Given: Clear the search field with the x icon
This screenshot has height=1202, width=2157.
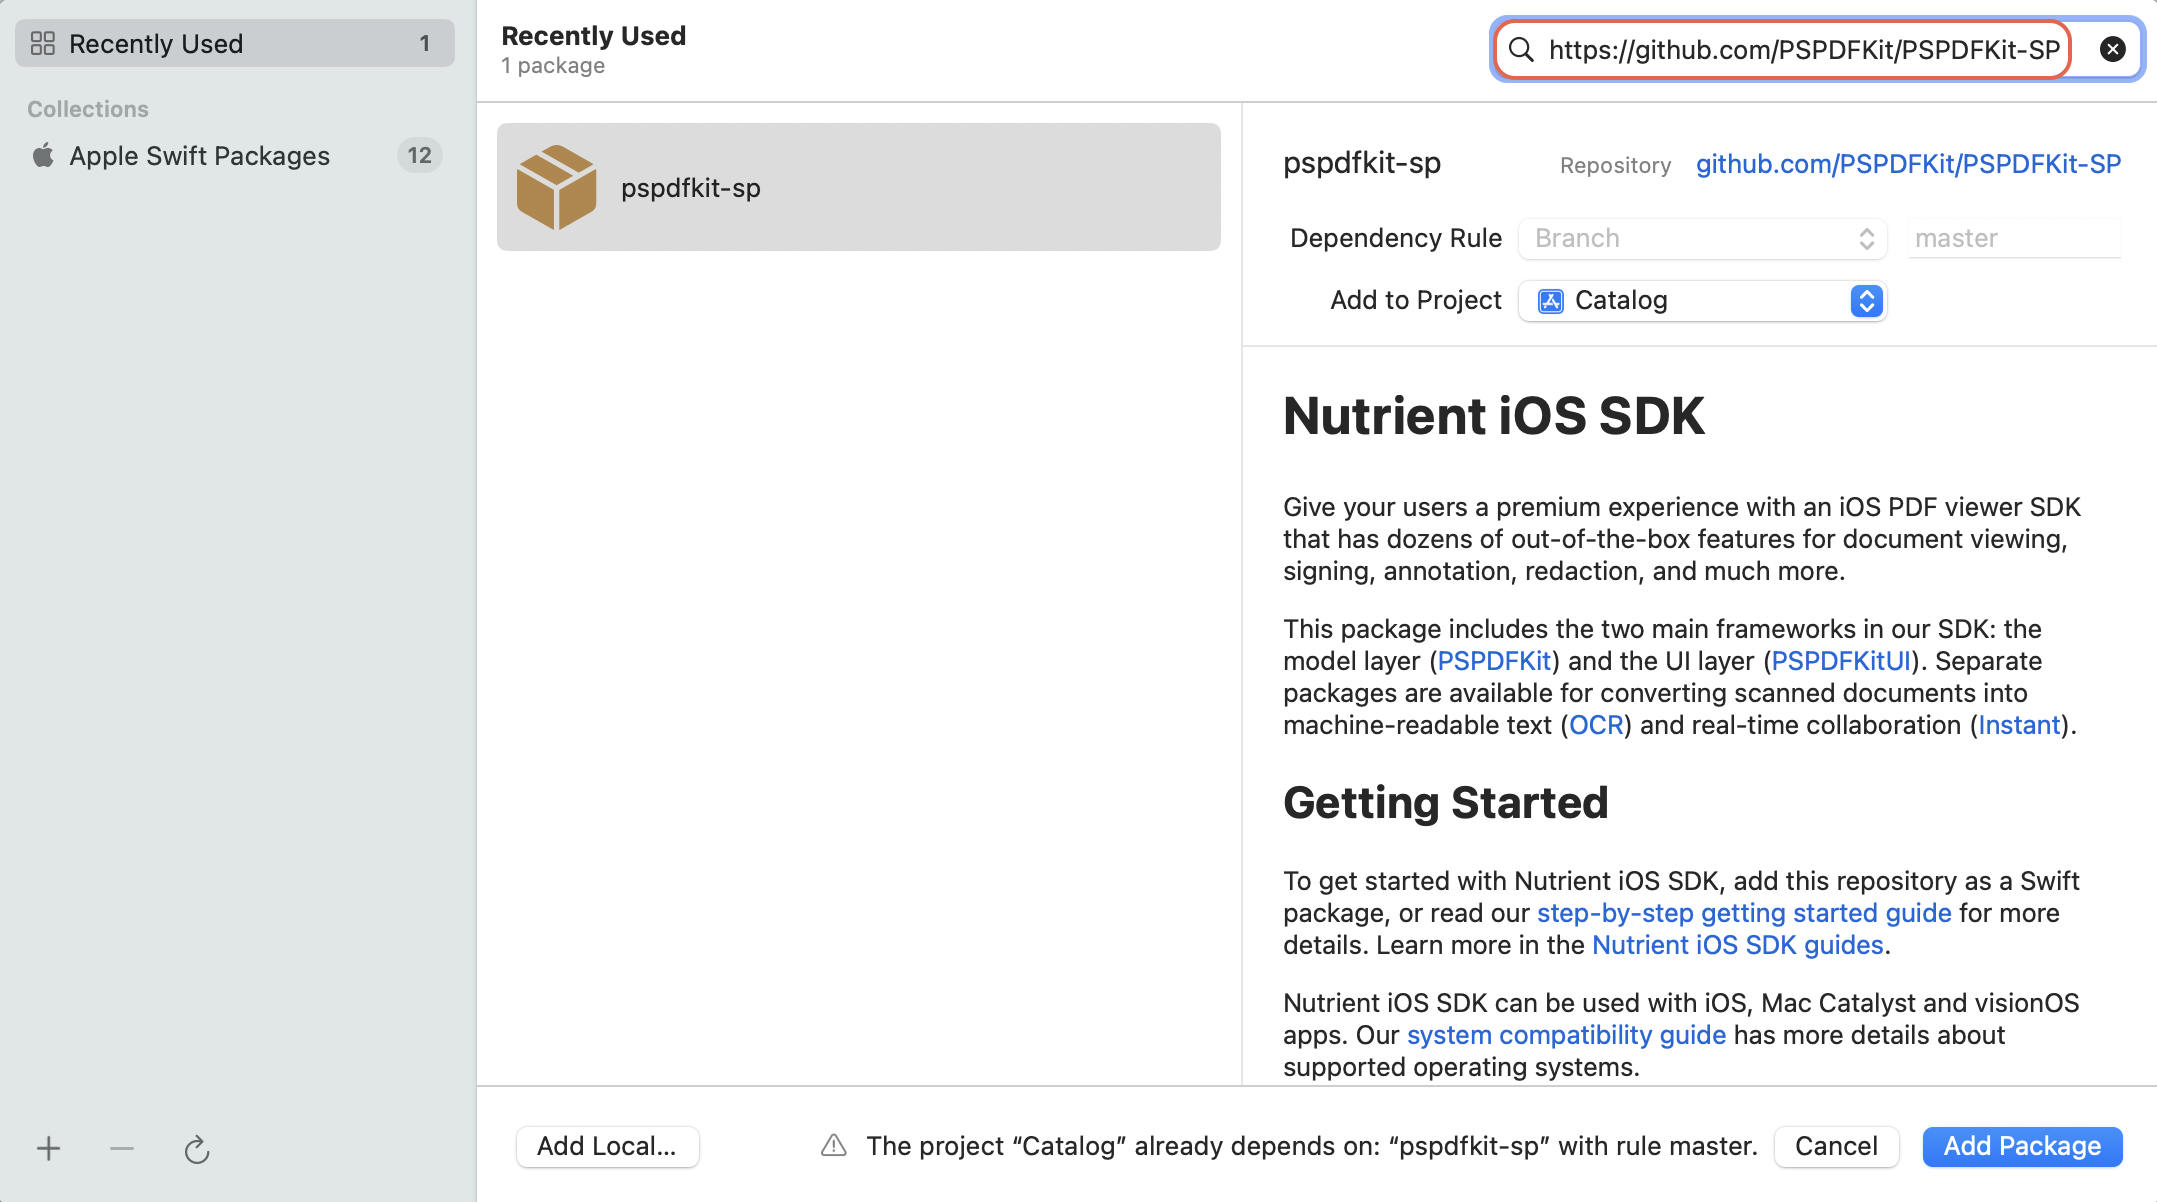Looking at the screenshot, I should tap(2112, 48).
